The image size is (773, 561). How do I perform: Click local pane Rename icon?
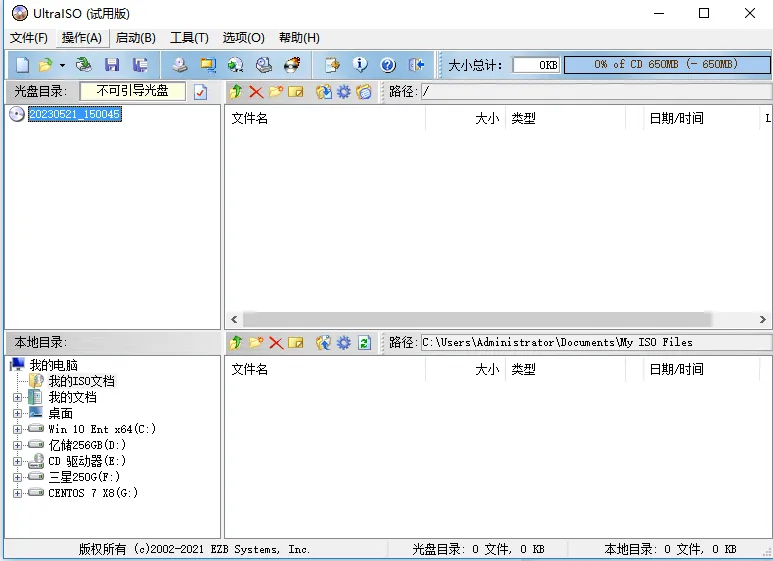(x=296, y=343)
